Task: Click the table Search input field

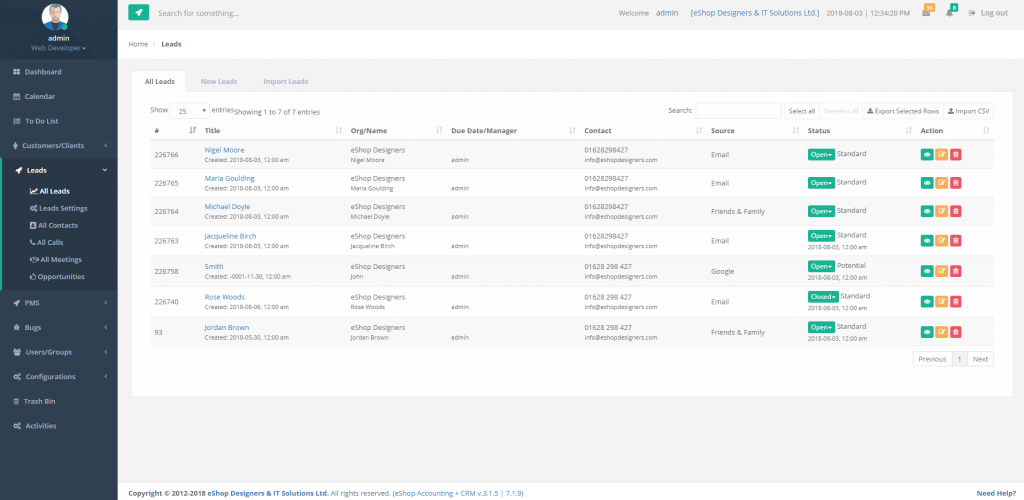Action: pyautogui.click(x=738, y=111)
